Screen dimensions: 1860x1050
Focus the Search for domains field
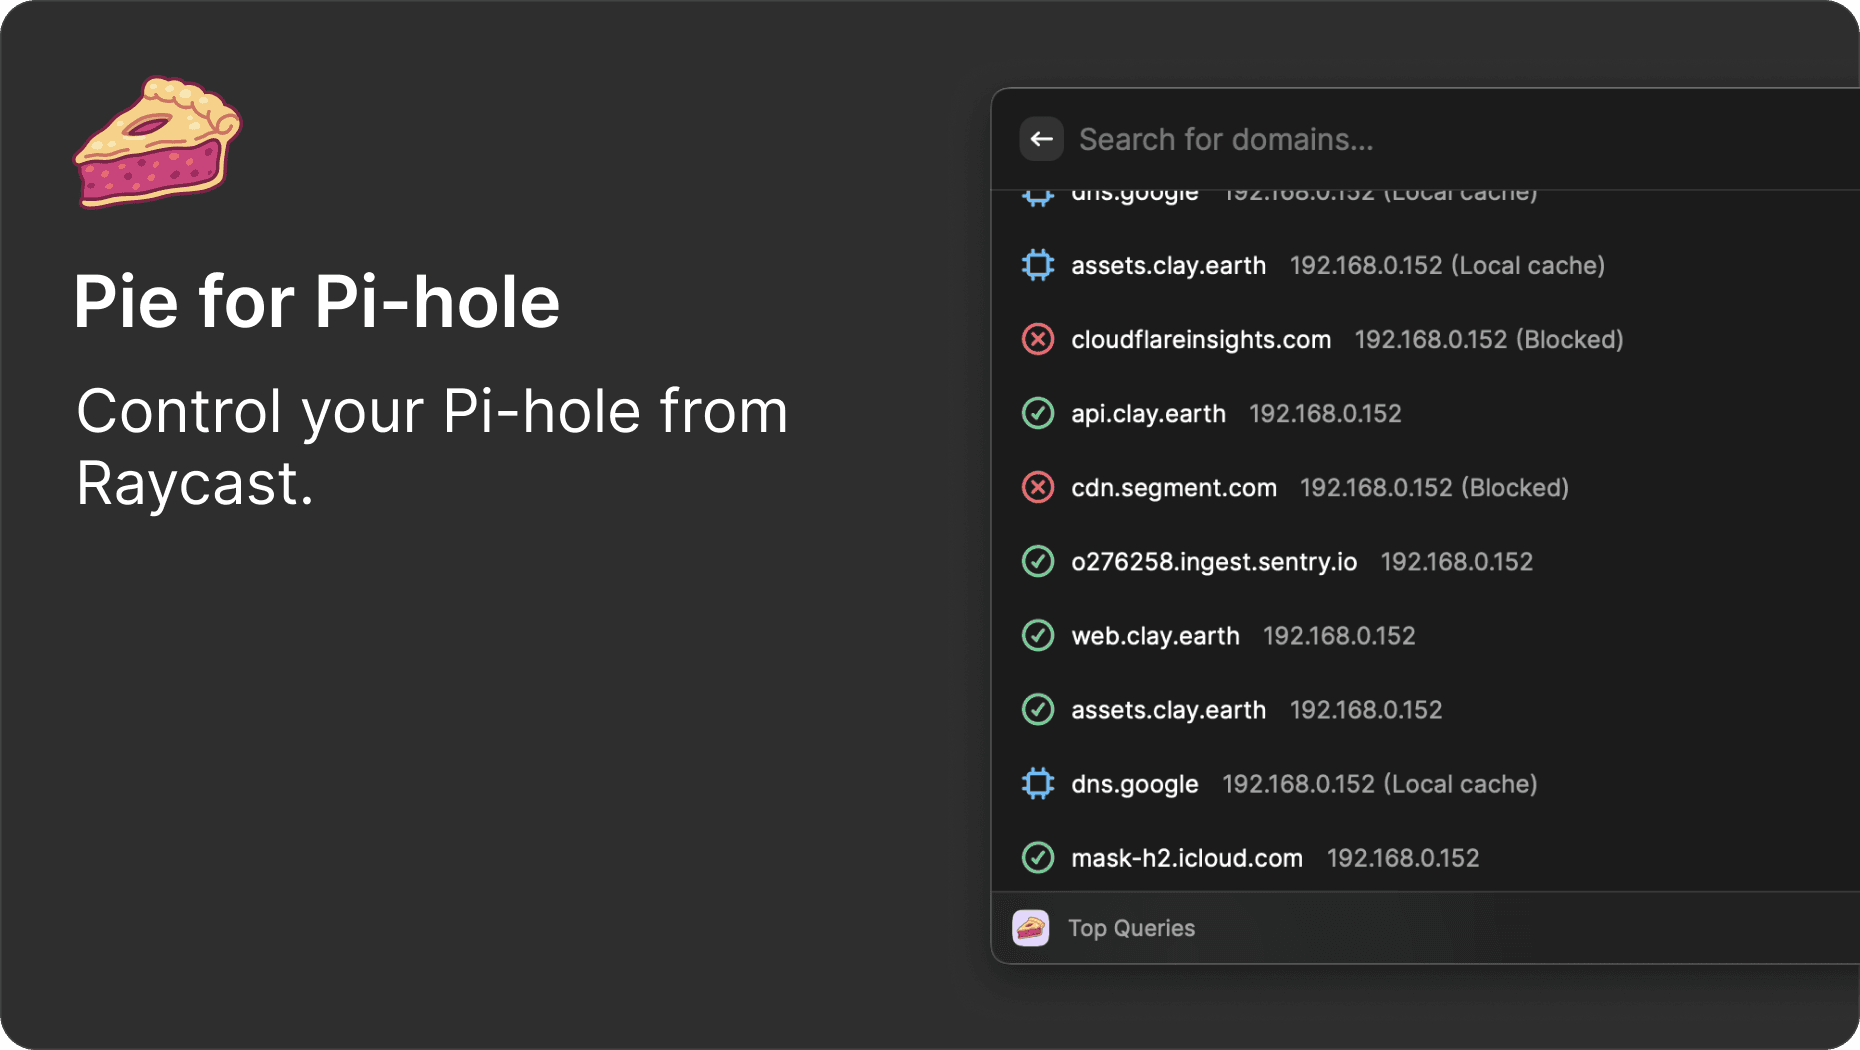[x=1226, y=139]
